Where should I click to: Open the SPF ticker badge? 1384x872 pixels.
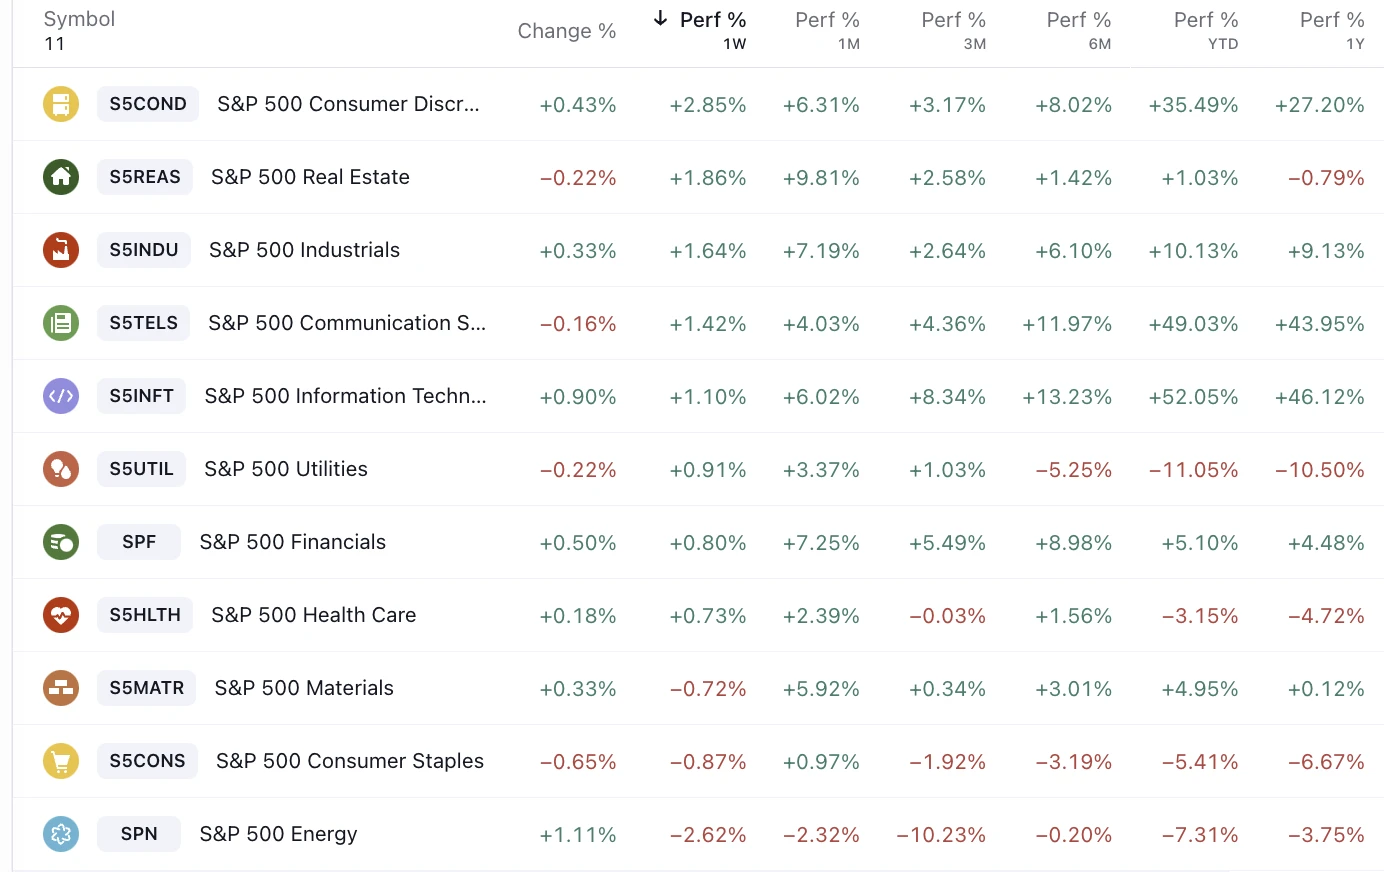[139, 542]
